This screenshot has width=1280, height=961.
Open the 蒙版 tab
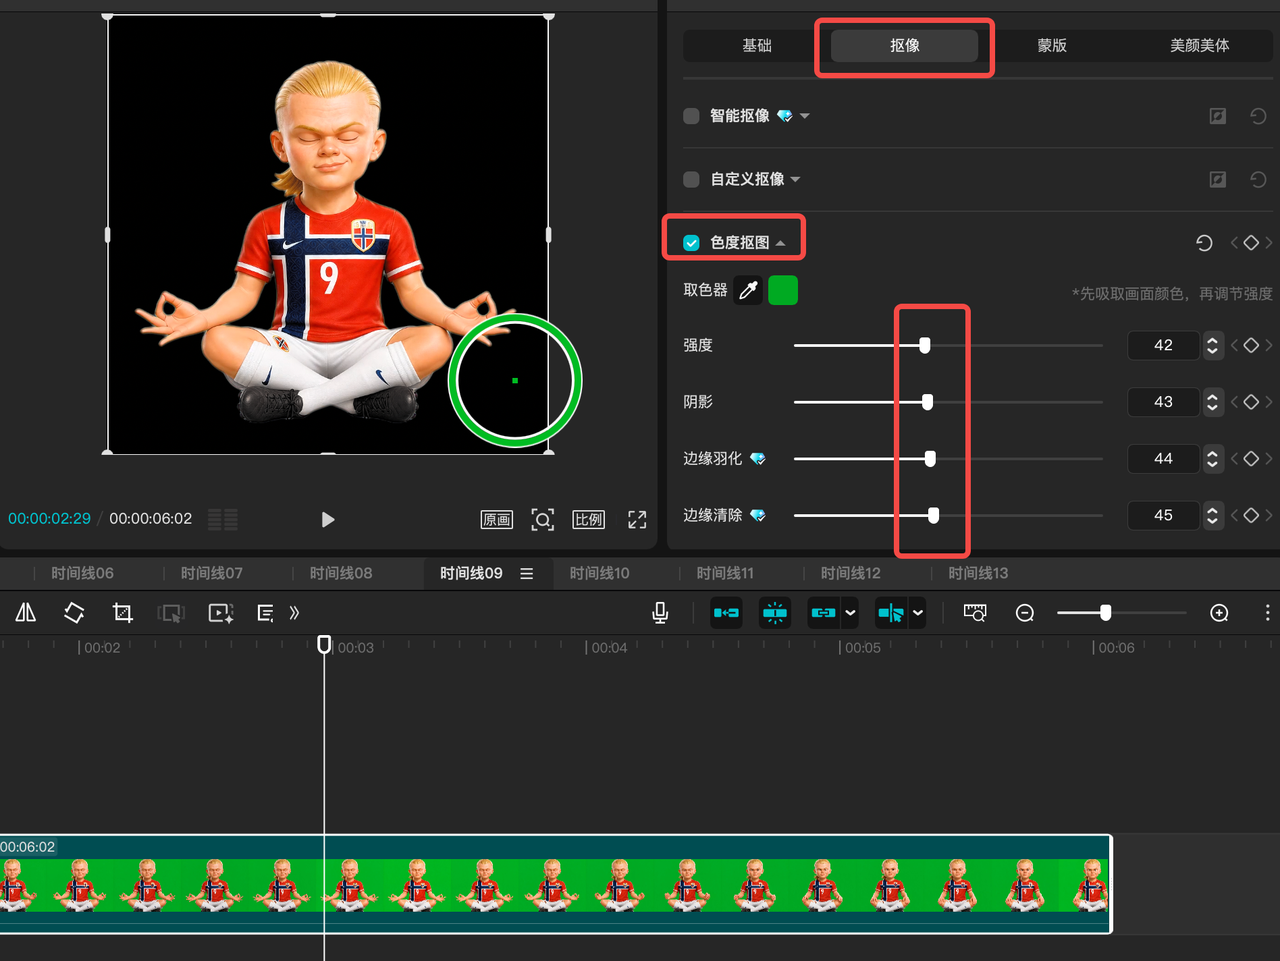1052,45
